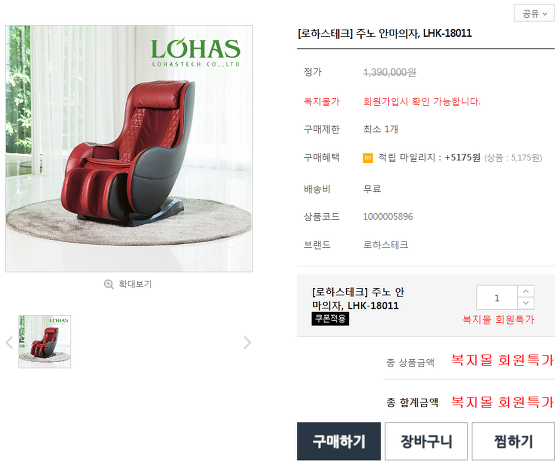Click the 쿠폰적용 coupon badge

[330, 319]
